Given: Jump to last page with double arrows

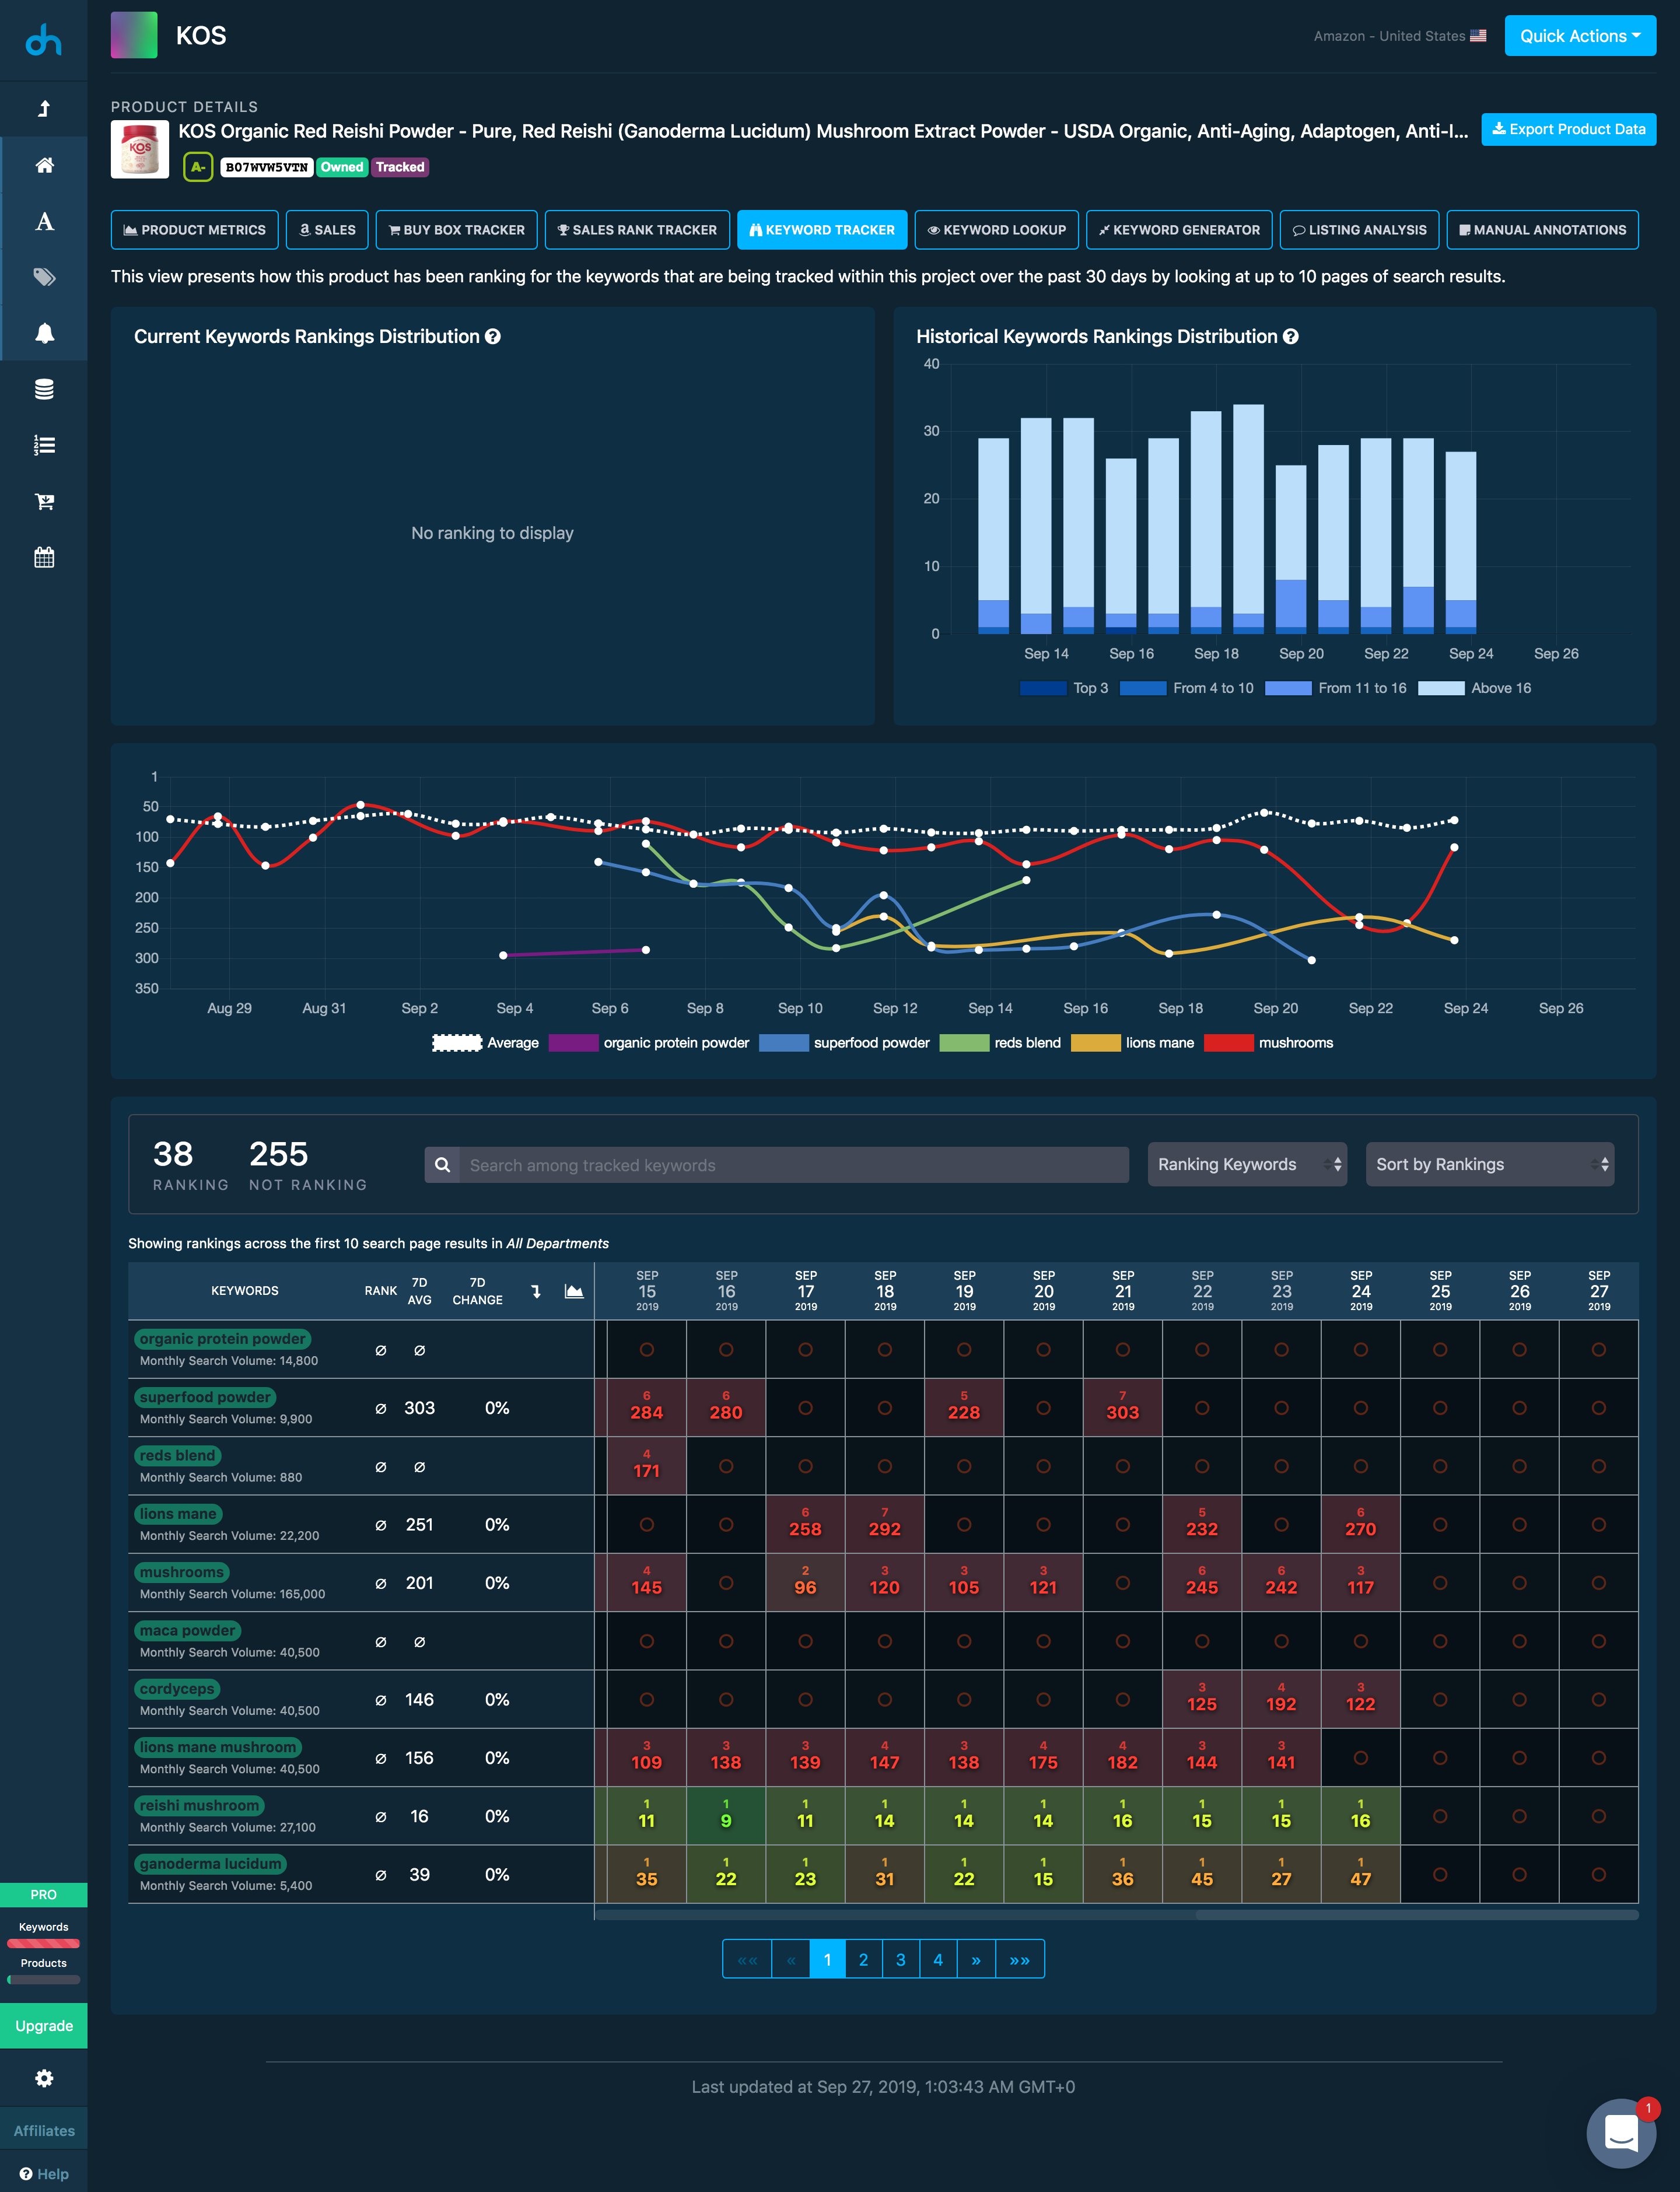Looking at the screenshot, I should pyautogui.click(x=1020, y=1959).
